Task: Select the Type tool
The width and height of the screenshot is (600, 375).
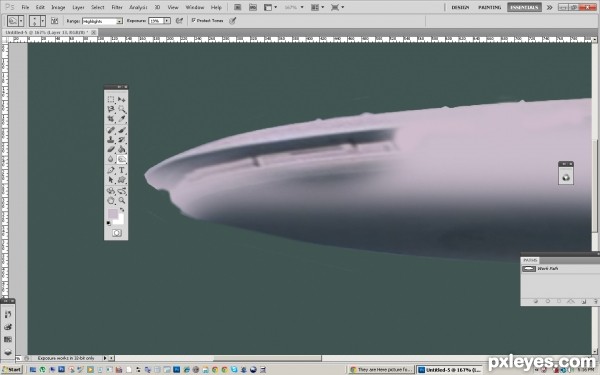Action: coord(122,170)
